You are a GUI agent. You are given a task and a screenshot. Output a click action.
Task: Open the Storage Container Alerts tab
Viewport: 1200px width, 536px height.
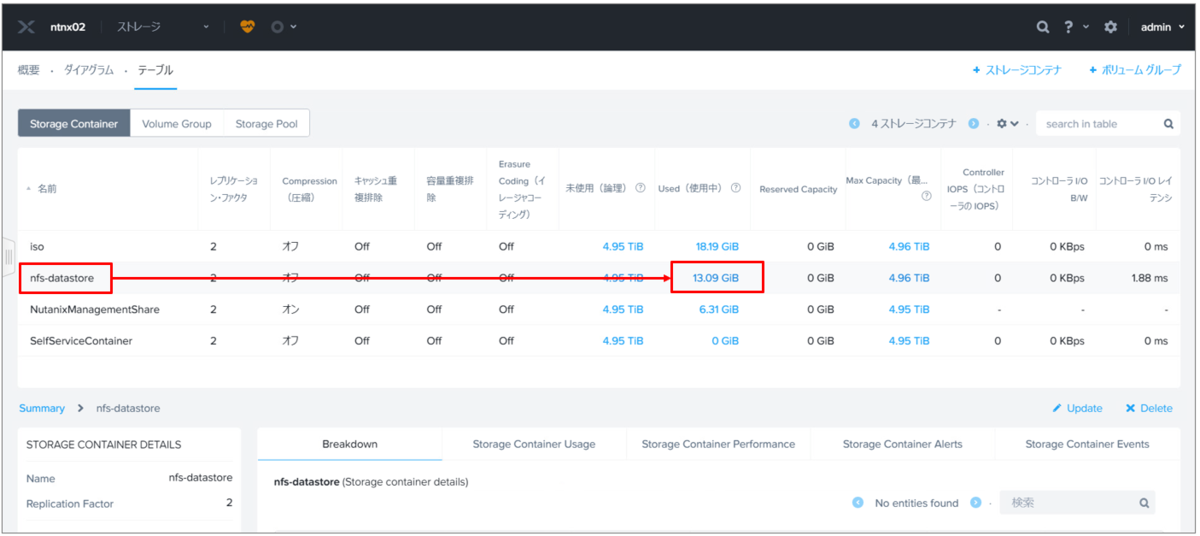pos(903,444)
